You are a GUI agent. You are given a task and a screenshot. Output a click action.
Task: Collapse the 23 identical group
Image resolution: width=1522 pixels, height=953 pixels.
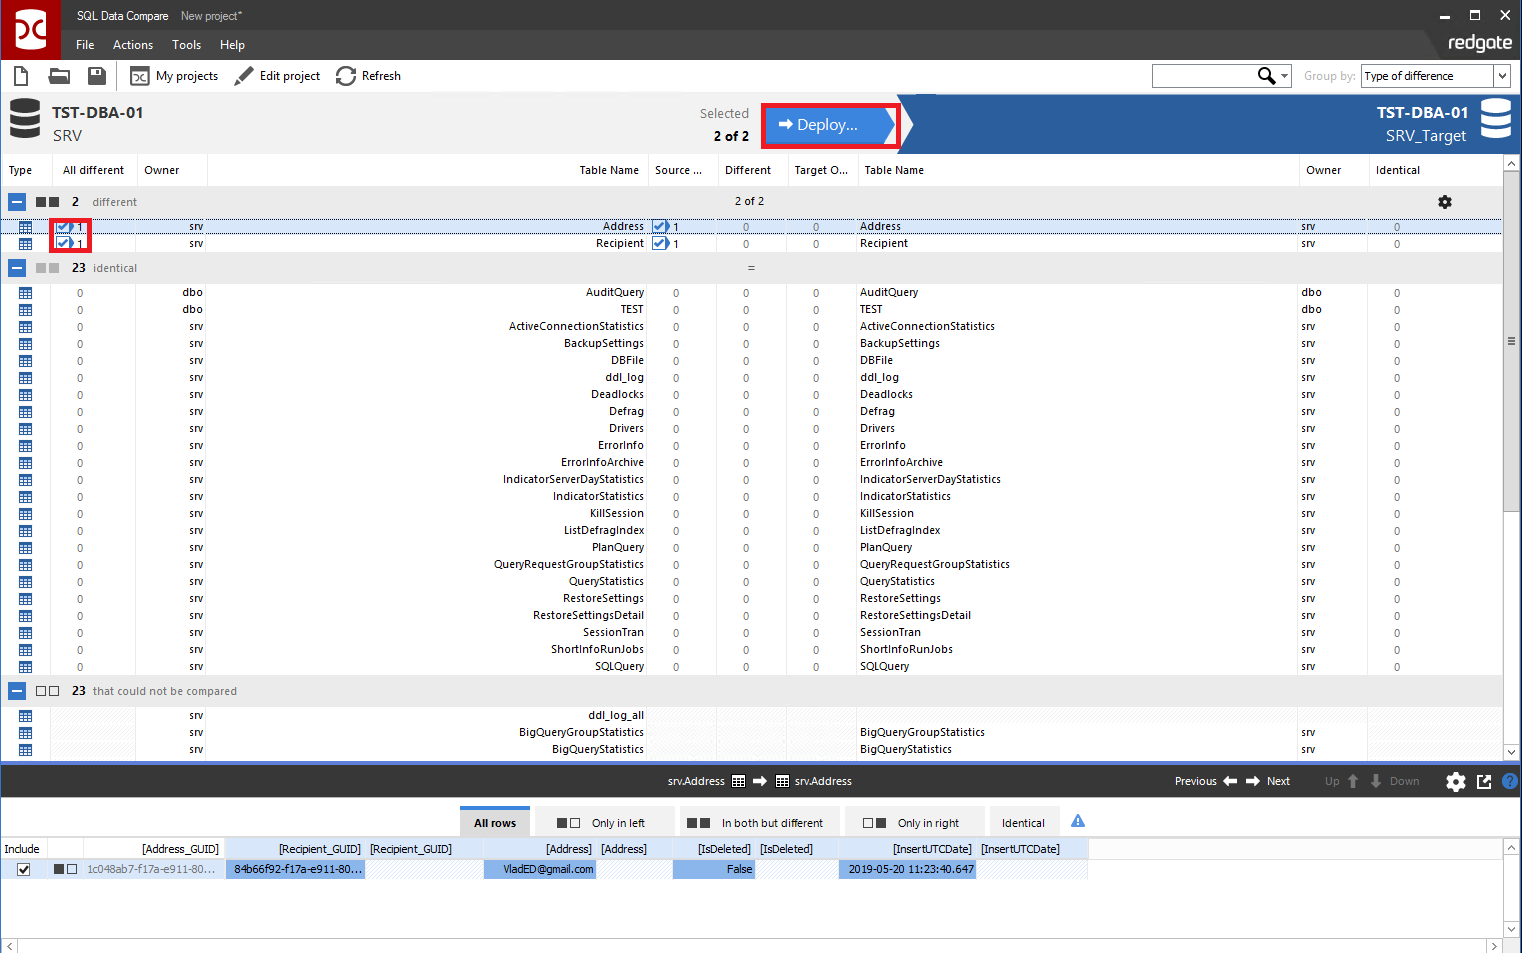pyautogui.click(x=17, y=268)
